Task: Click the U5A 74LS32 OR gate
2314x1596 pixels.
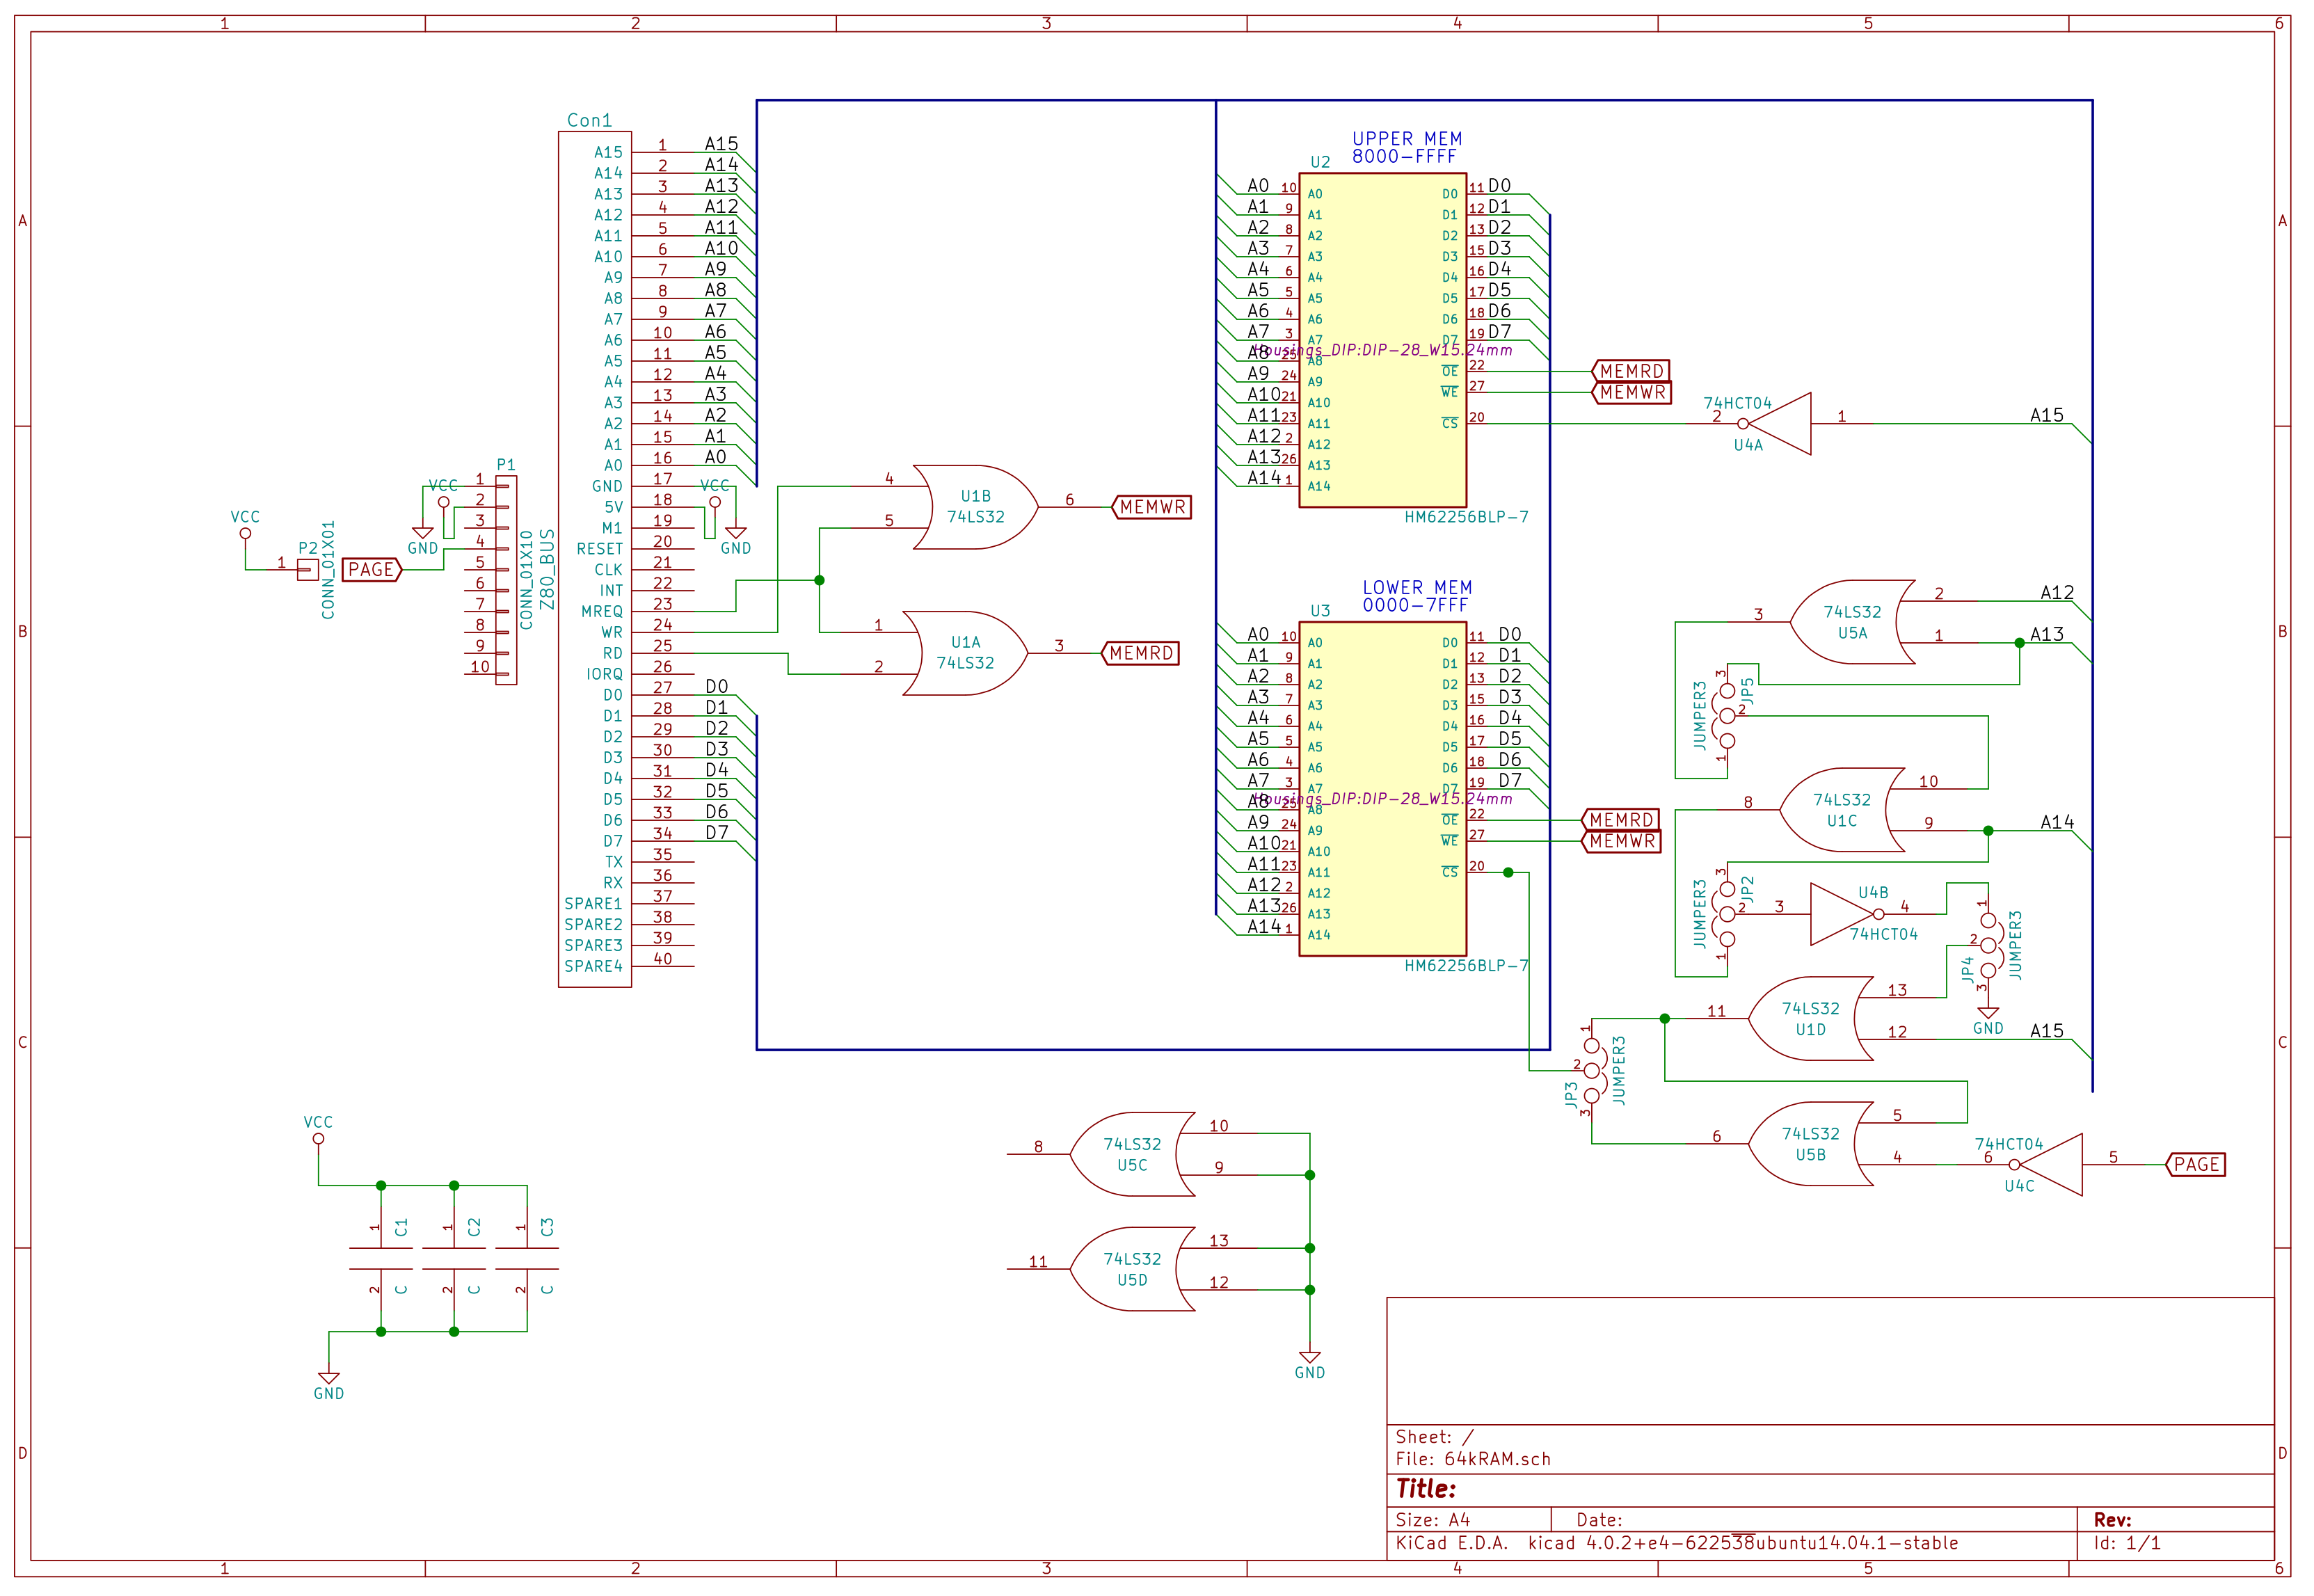Action: tap(1851, 622)
